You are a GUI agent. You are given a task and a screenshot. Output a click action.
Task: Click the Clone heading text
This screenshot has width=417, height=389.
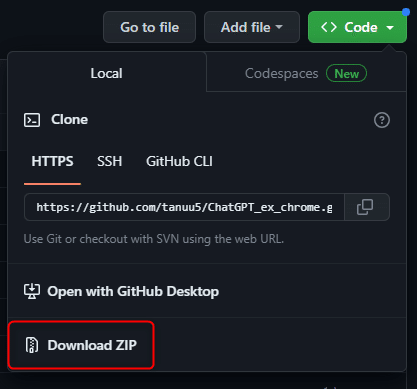[69, 119]
